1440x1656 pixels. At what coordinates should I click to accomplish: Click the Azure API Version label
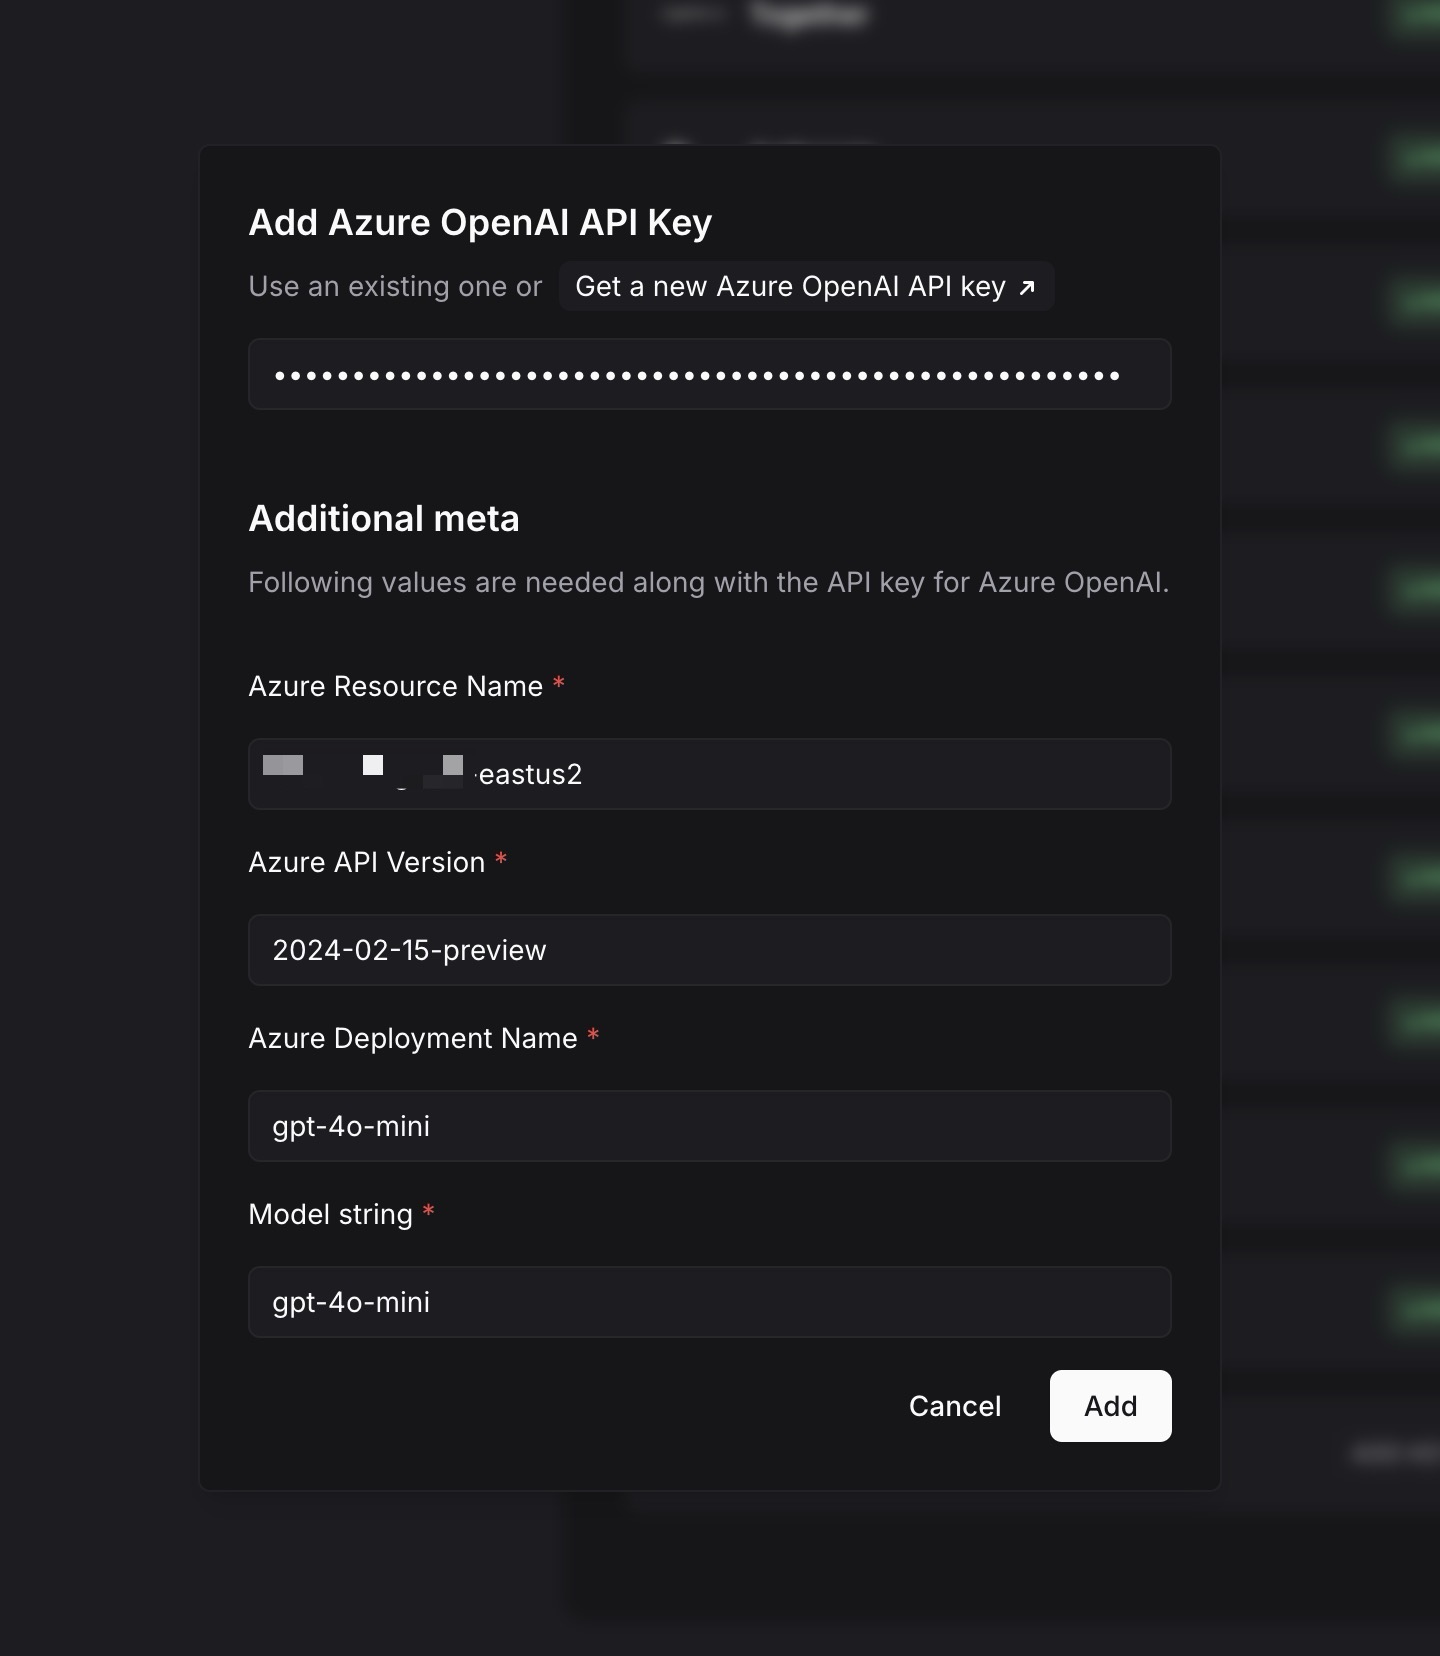(x=367, y=862)
